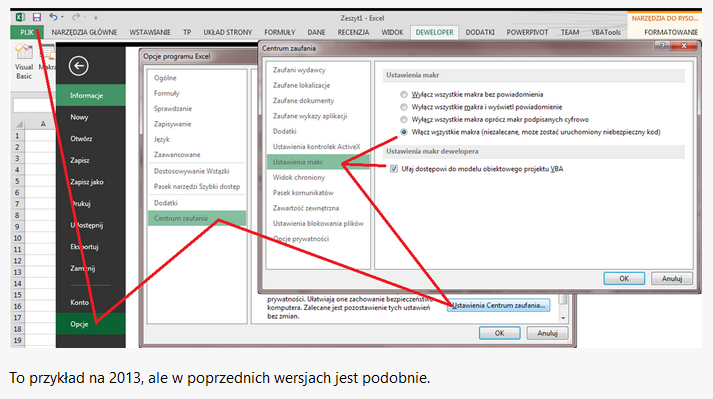Screen dimensions: 713x399
Task: Switch to WSTAWIANIE ribbon tab
Action: click(150, 32)
